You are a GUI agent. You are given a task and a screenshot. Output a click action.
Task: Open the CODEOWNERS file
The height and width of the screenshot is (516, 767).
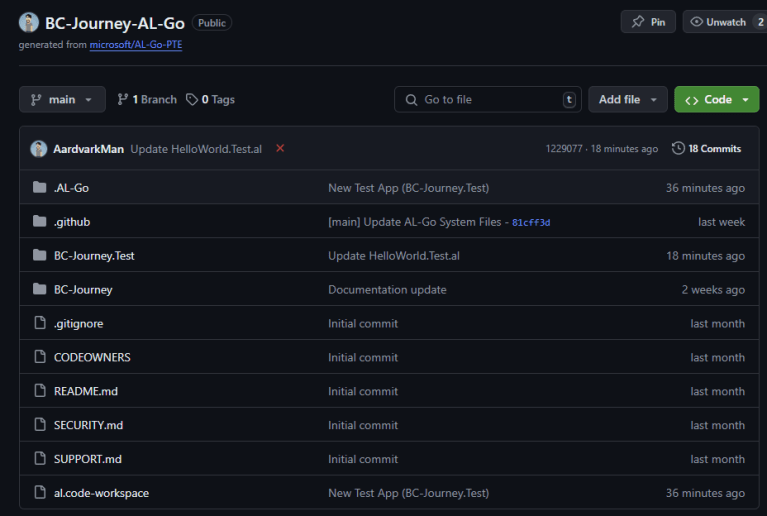(92, 357)
